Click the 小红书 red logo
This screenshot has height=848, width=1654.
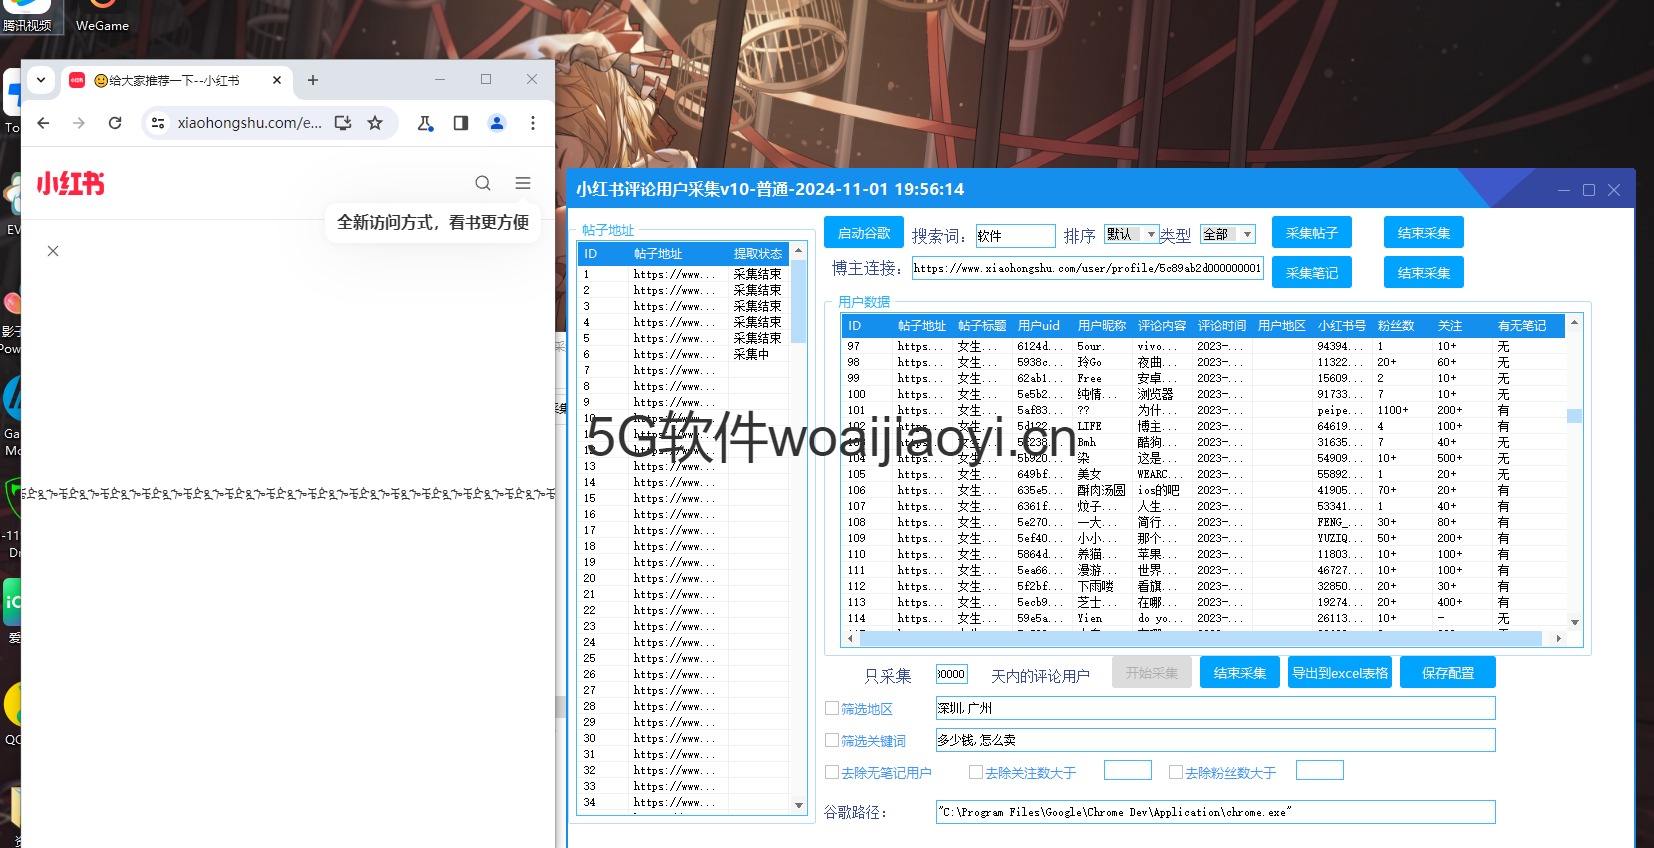[70, 183]
